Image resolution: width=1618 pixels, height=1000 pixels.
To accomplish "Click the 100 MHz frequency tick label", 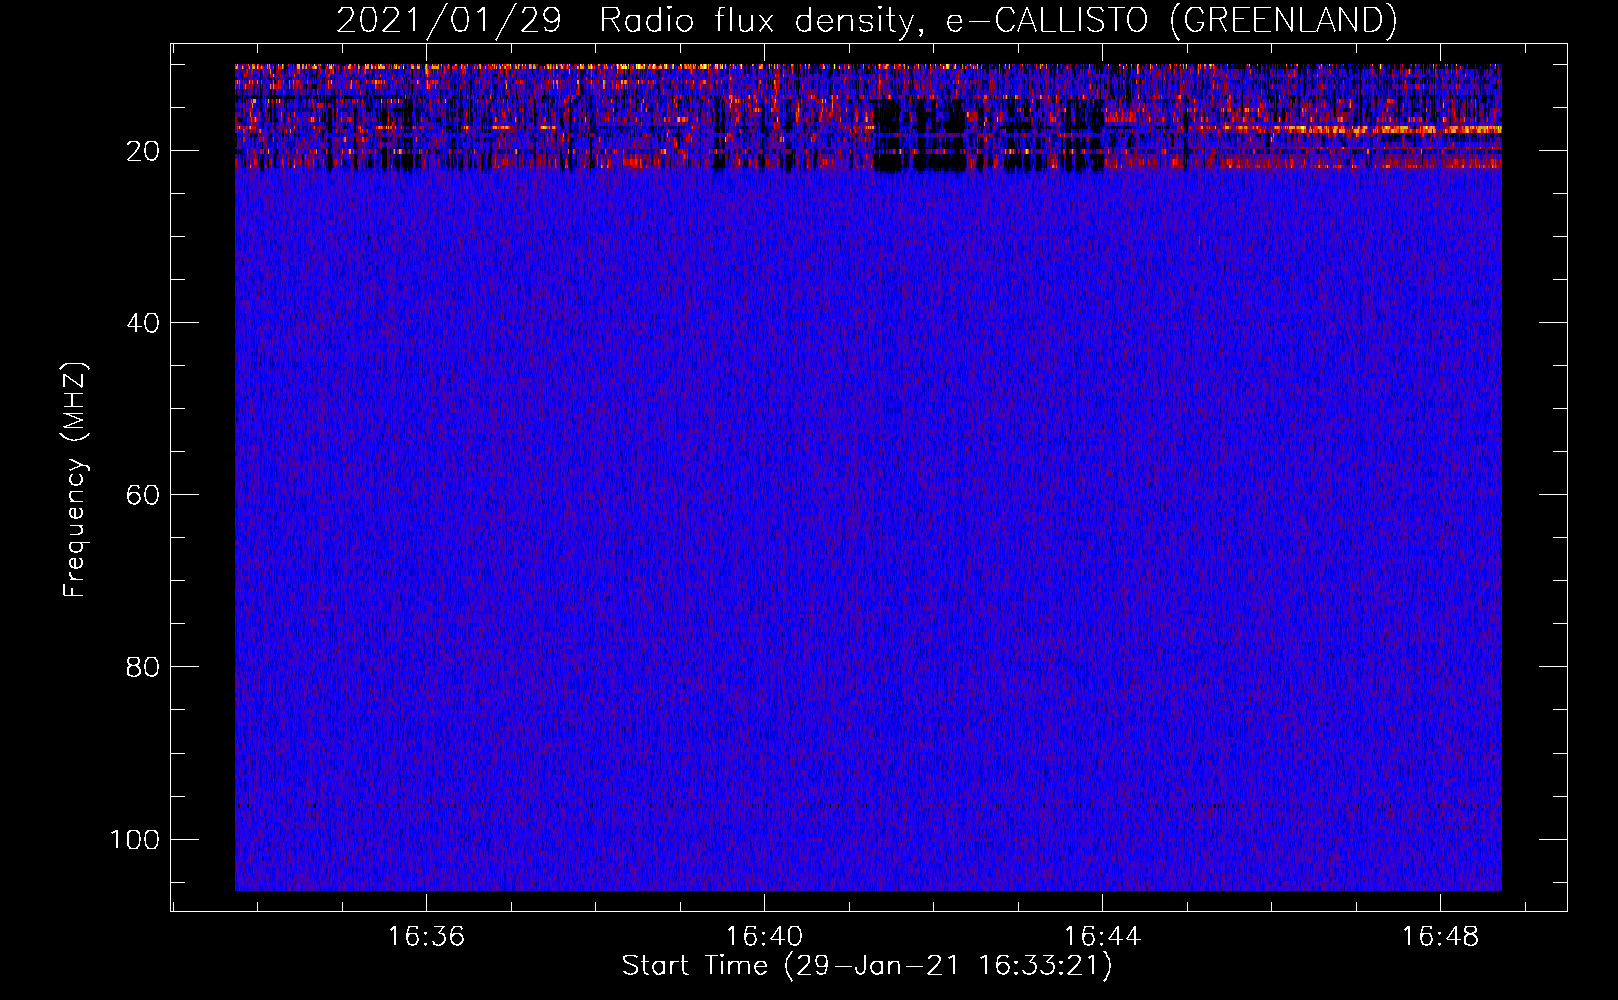I will (135, 839).
